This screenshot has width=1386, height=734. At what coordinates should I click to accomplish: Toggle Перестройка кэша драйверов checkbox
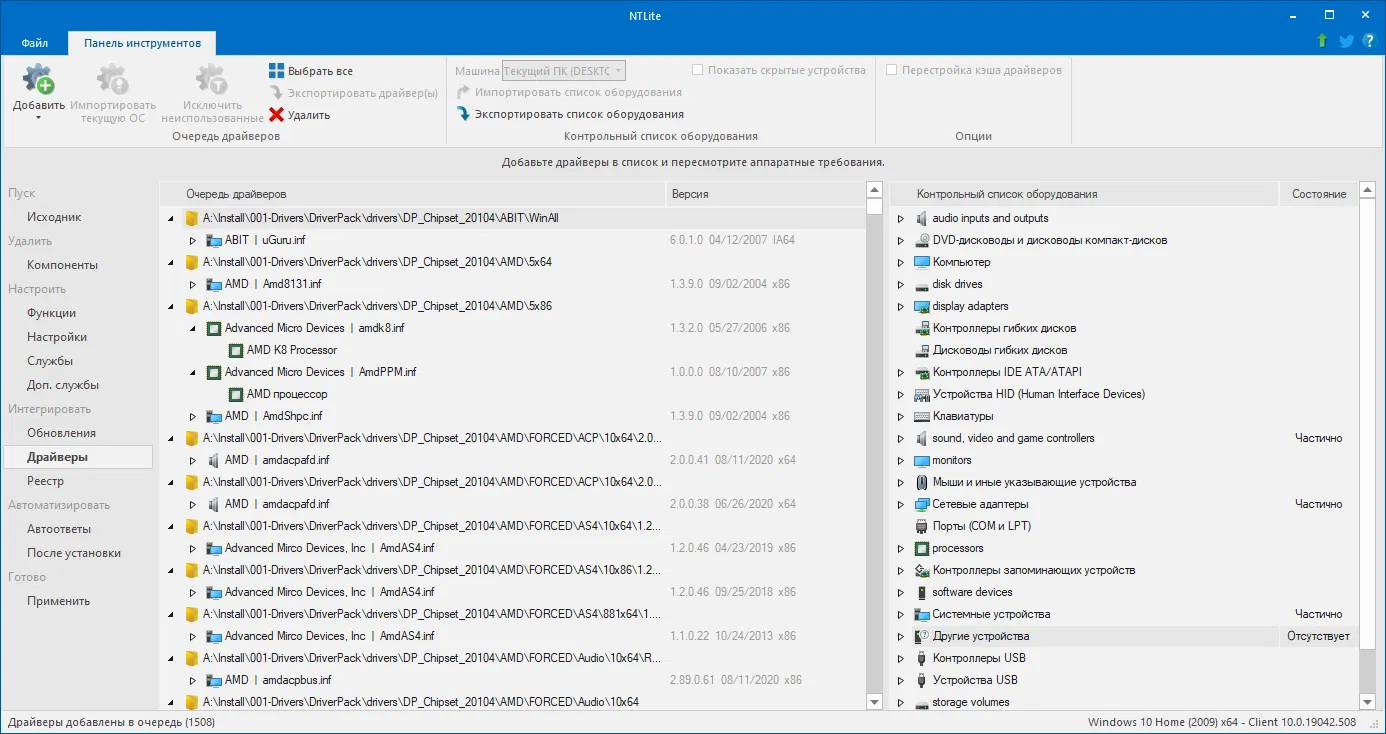coord(892,70)
